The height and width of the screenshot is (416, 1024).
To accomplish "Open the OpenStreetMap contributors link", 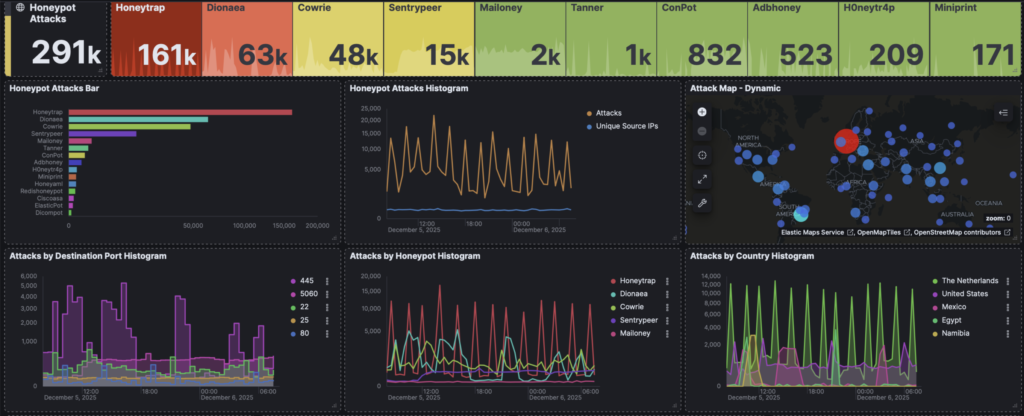I will point(958,233).
